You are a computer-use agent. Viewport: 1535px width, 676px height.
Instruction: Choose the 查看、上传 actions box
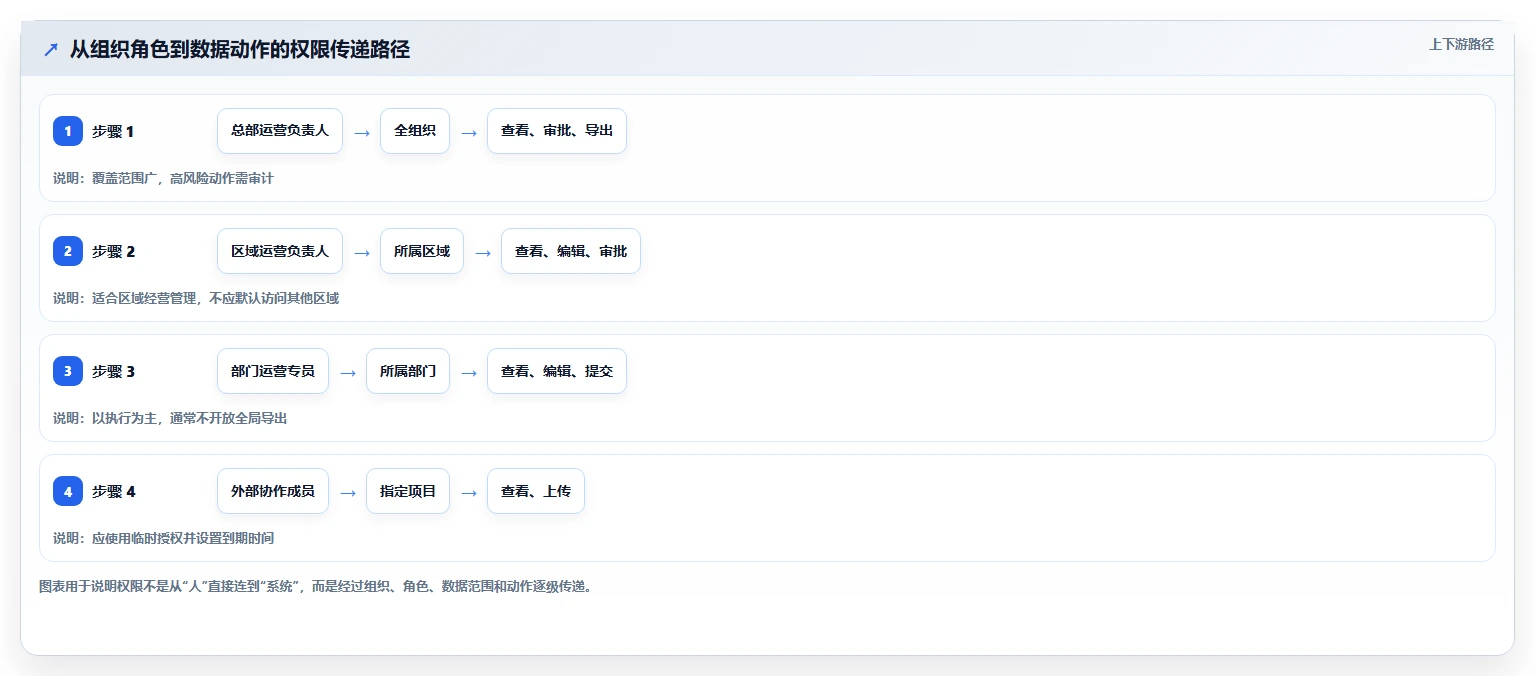tap(536, 491)
